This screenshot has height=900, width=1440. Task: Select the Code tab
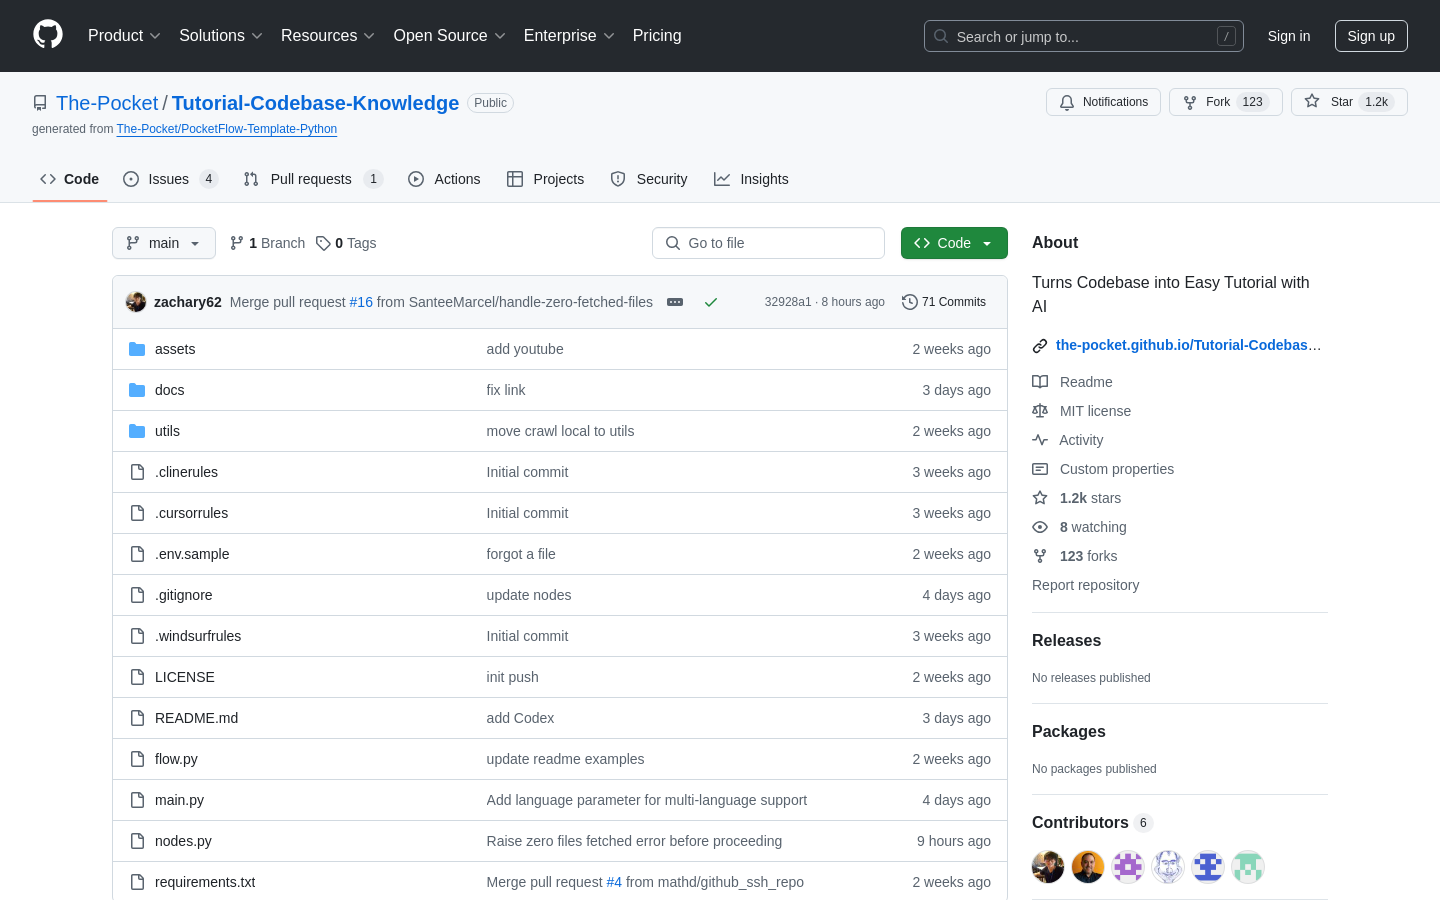69,179
